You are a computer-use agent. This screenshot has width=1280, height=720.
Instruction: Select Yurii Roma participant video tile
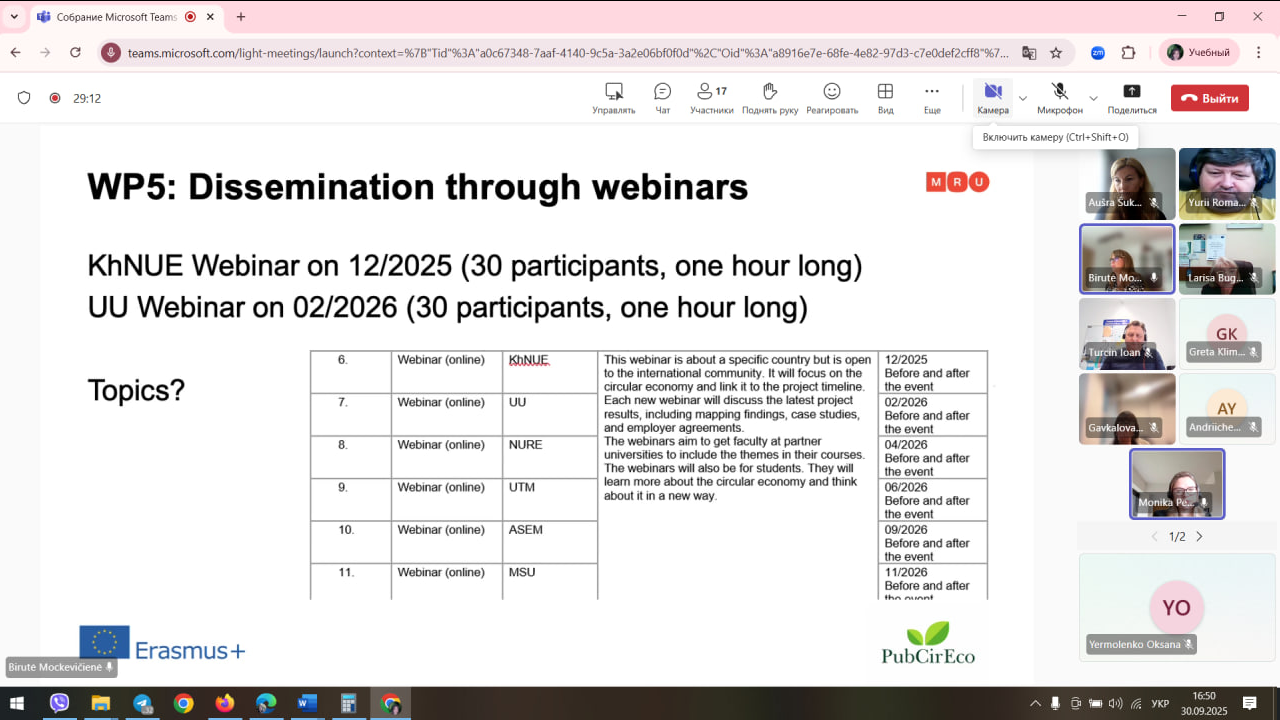pos(1226,183)
